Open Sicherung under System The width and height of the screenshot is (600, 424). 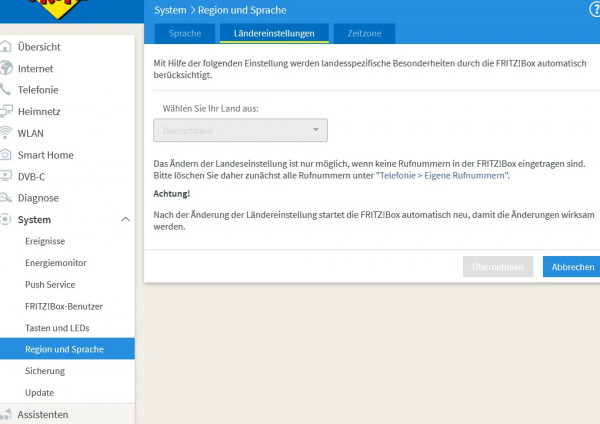(x=45, y=371)
